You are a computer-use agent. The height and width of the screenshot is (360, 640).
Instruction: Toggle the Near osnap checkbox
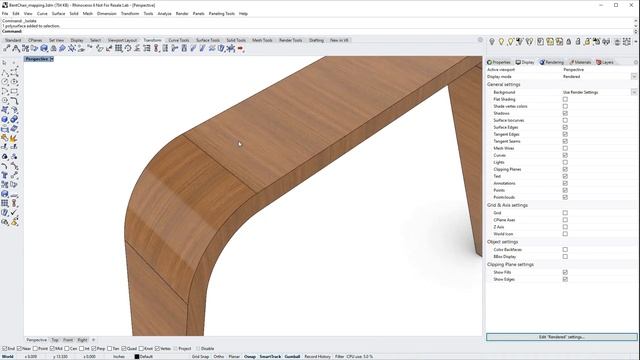[19, 349]
